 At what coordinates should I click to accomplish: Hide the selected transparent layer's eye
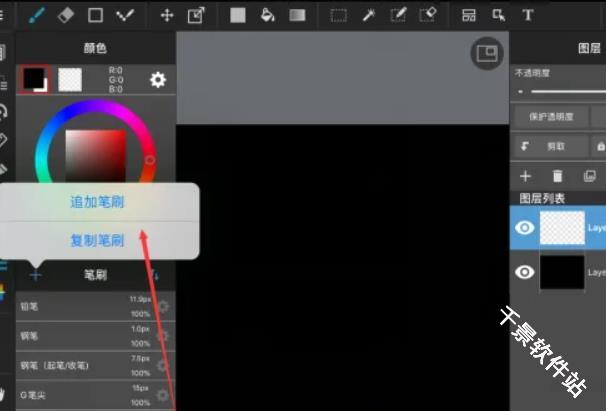[x=524, y=228]
